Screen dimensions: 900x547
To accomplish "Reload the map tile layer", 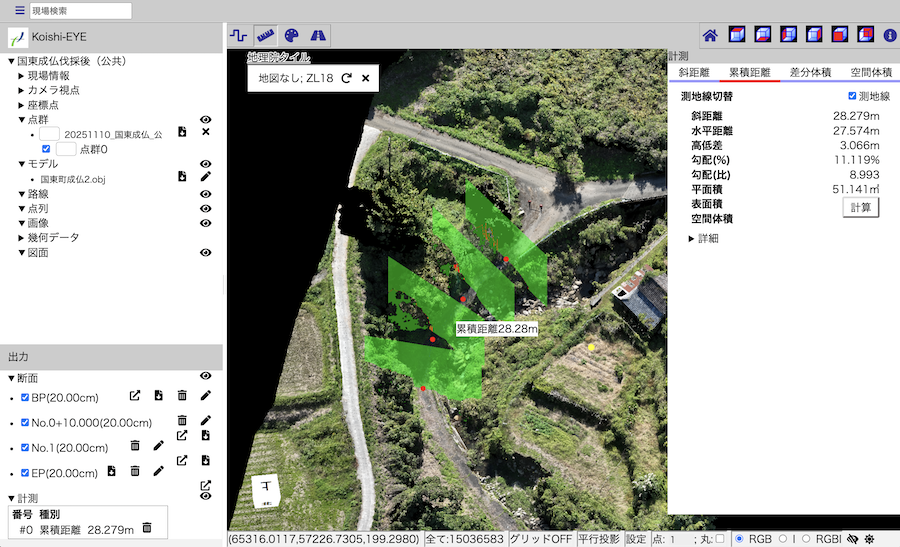I will click(346, 78).
